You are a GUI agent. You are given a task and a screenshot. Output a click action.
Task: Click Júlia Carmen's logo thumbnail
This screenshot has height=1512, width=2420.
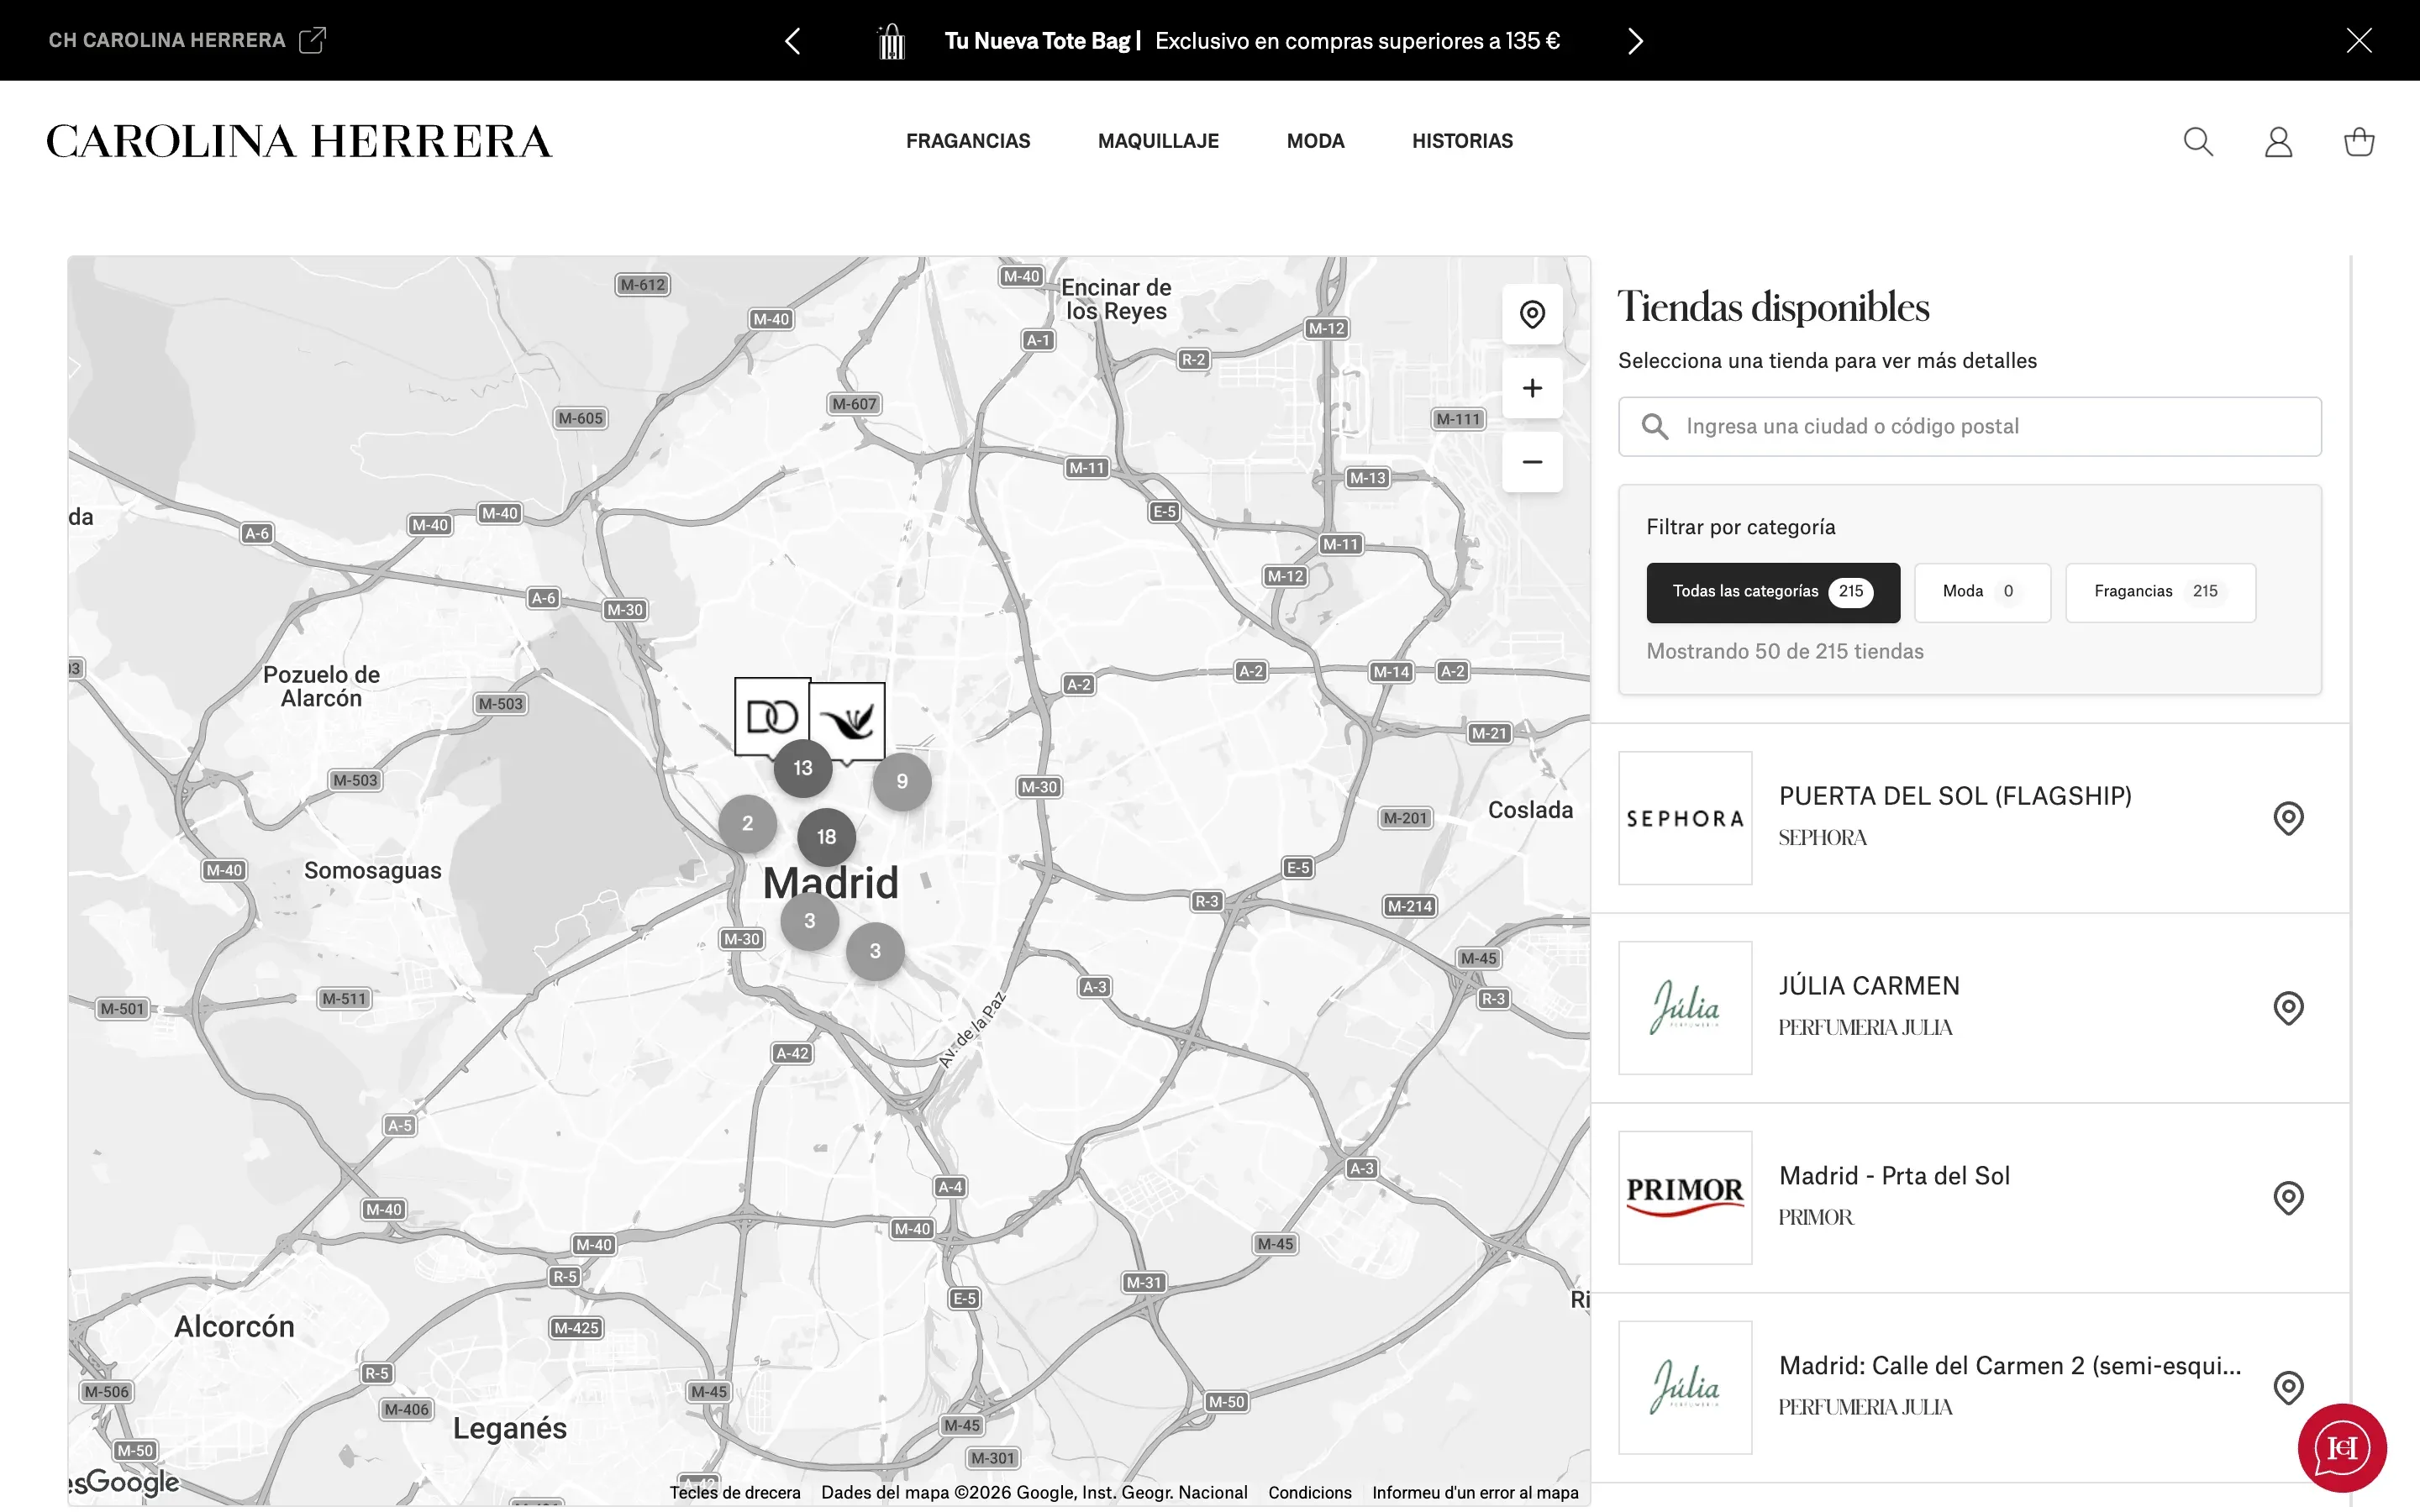click(1685, 1008)
